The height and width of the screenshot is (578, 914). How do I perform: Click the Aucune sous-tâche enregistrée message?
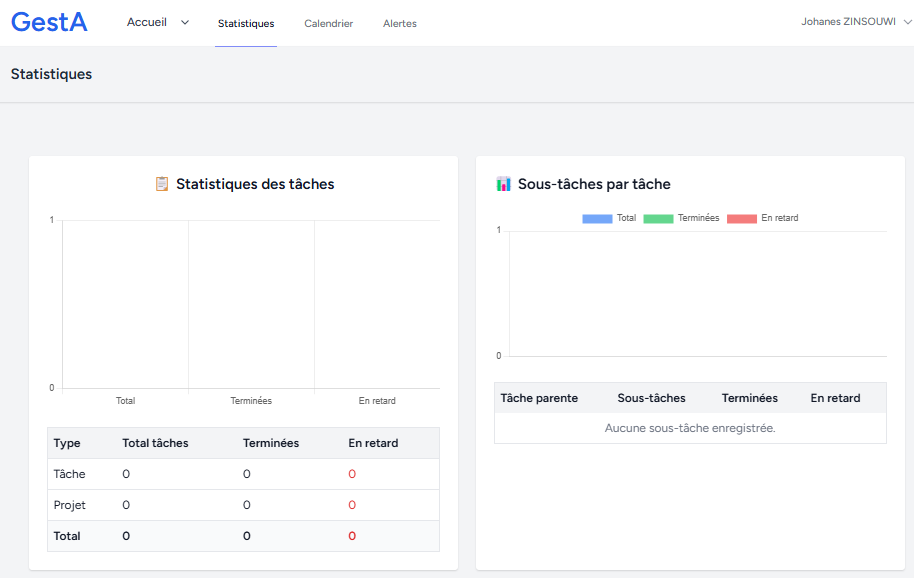pos(690,428)
